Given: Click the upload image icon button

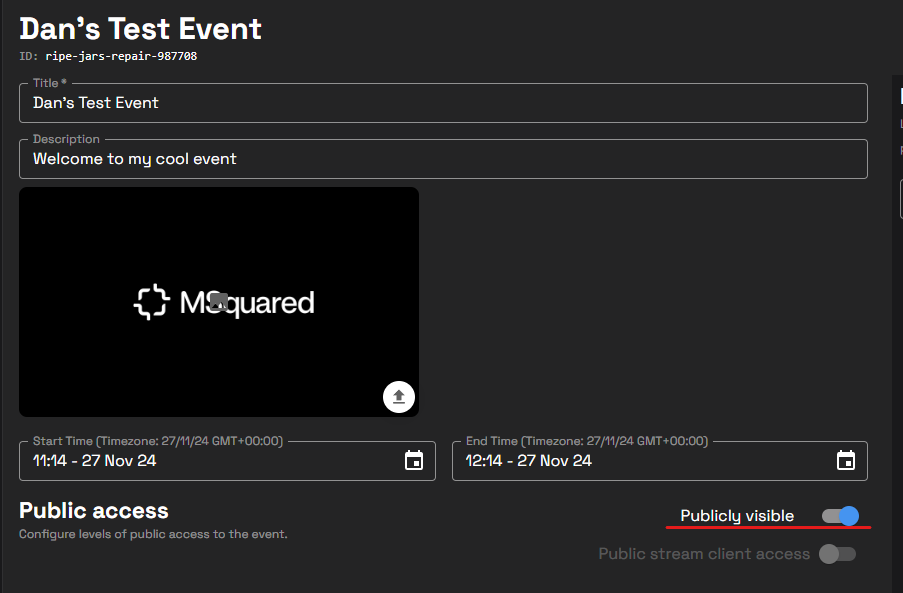Looking at the screenshot, I should pyautogui.click(x=399, y=397).
